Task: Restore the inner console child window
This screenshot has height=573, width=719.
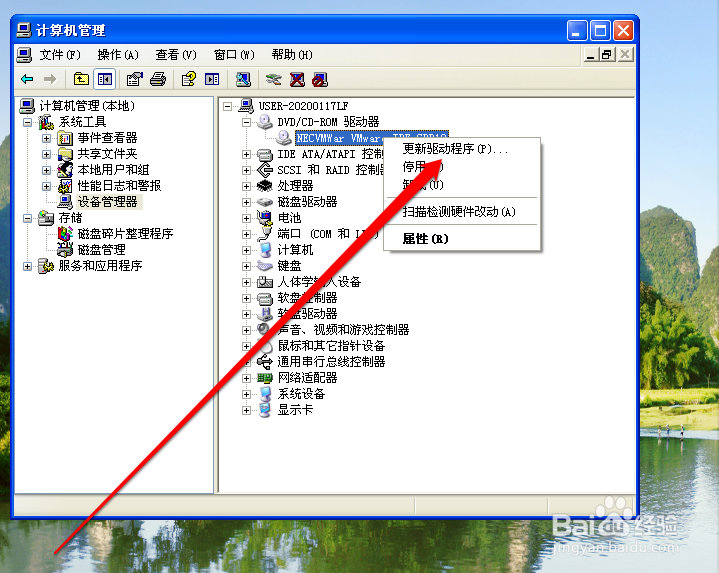Action: point(607,55)
